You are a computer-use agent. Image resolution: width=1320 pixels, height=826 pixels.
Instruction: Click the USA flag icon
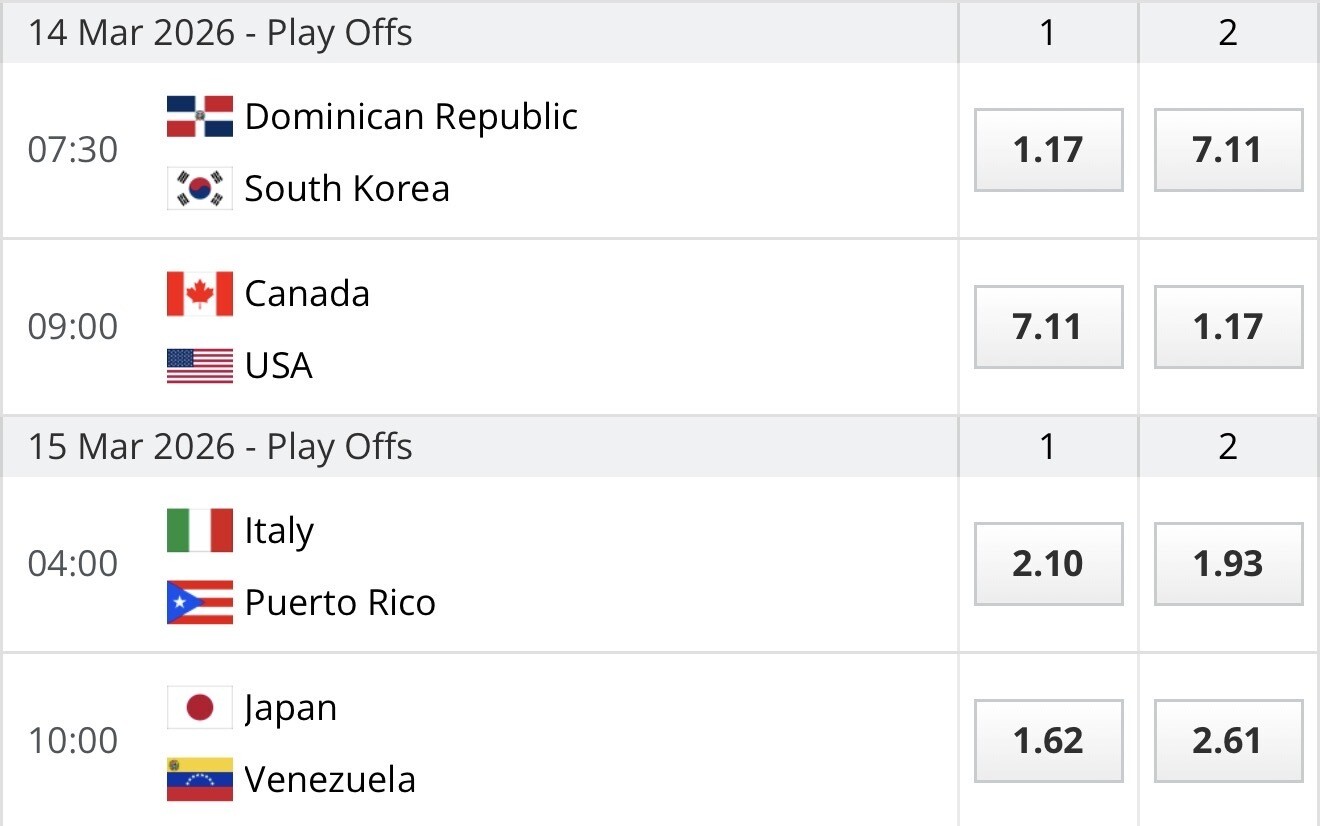[200, 366]
